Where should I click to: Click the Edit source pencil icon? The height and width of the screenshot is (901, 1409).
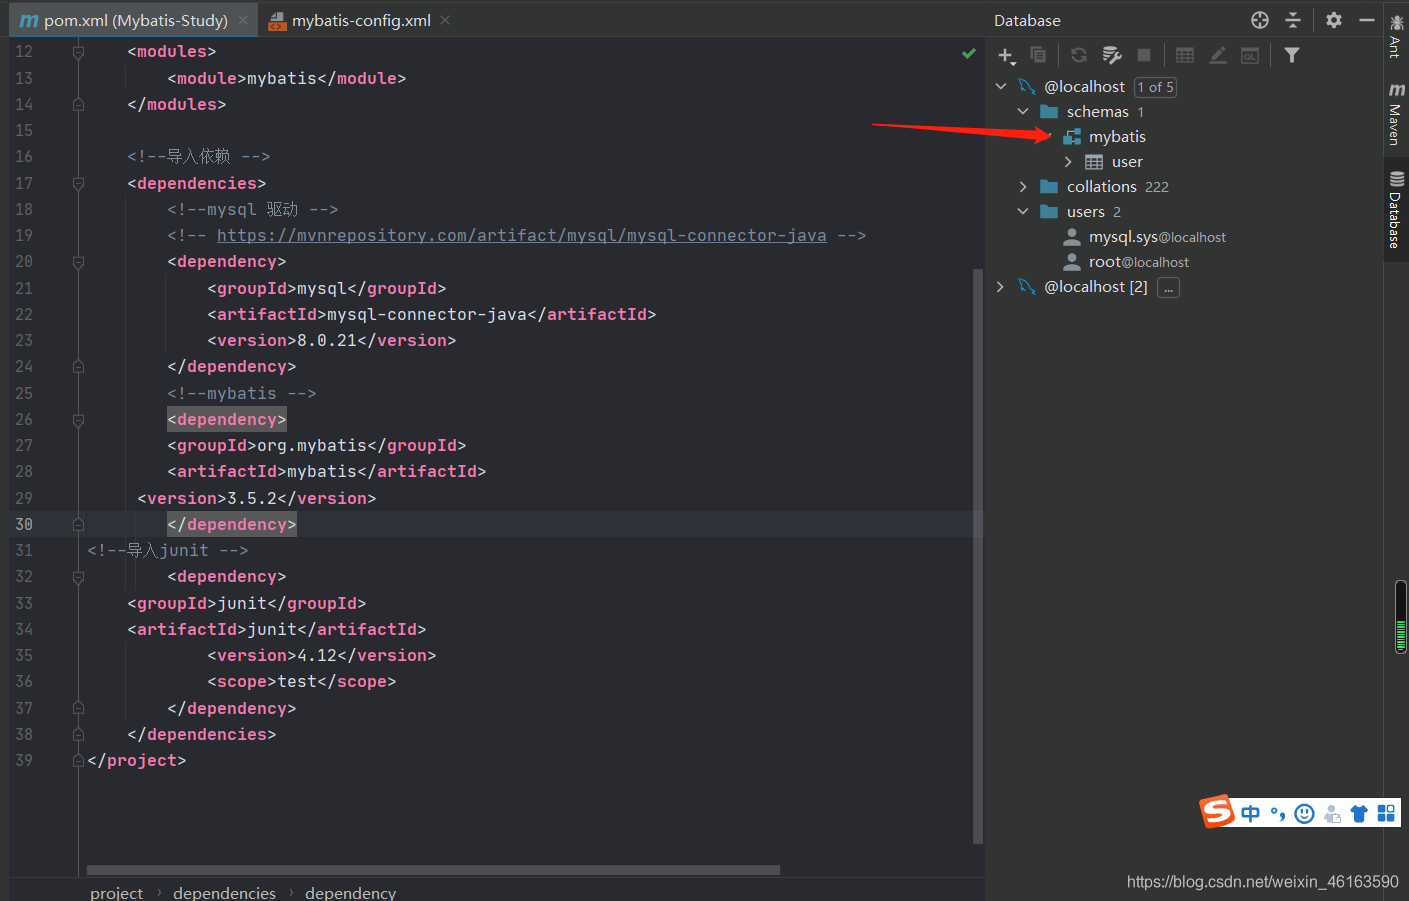(1218, 55)
